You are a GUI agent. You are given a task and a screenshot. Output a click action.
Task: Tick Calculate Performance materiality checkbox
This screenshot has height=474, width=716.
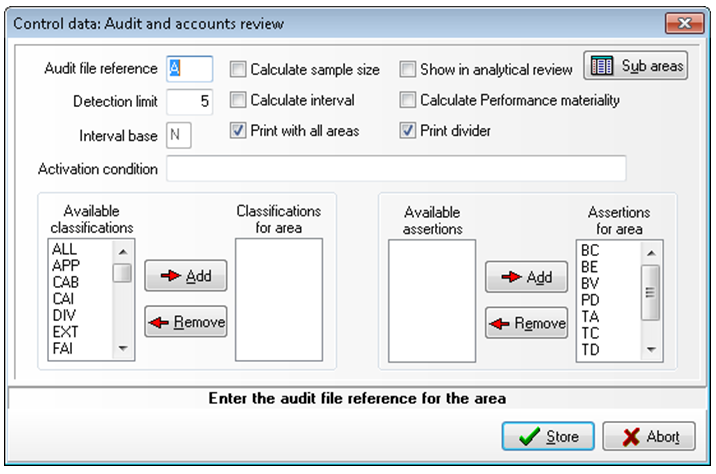click(408, 100)
